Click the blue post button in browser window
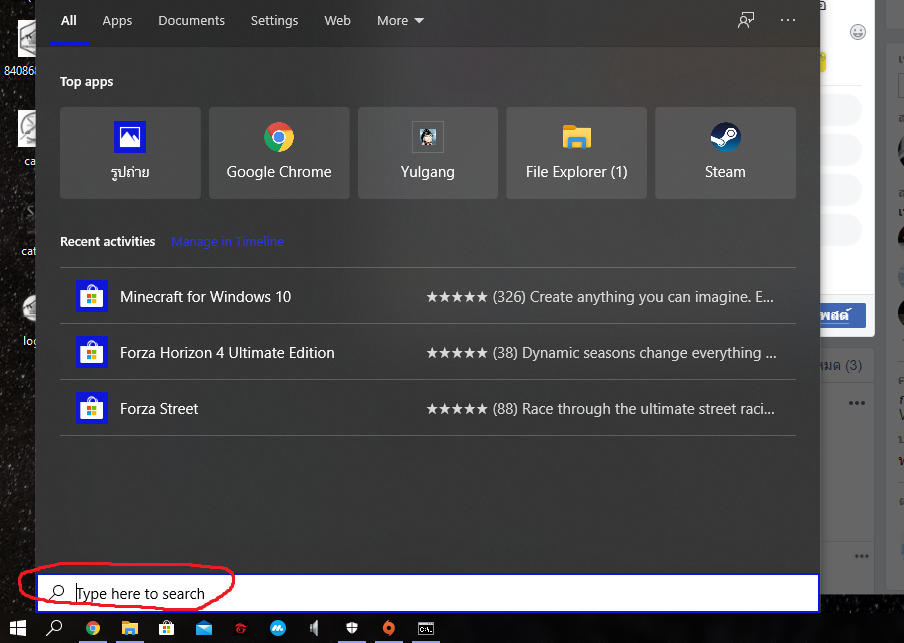 point(843,315)
